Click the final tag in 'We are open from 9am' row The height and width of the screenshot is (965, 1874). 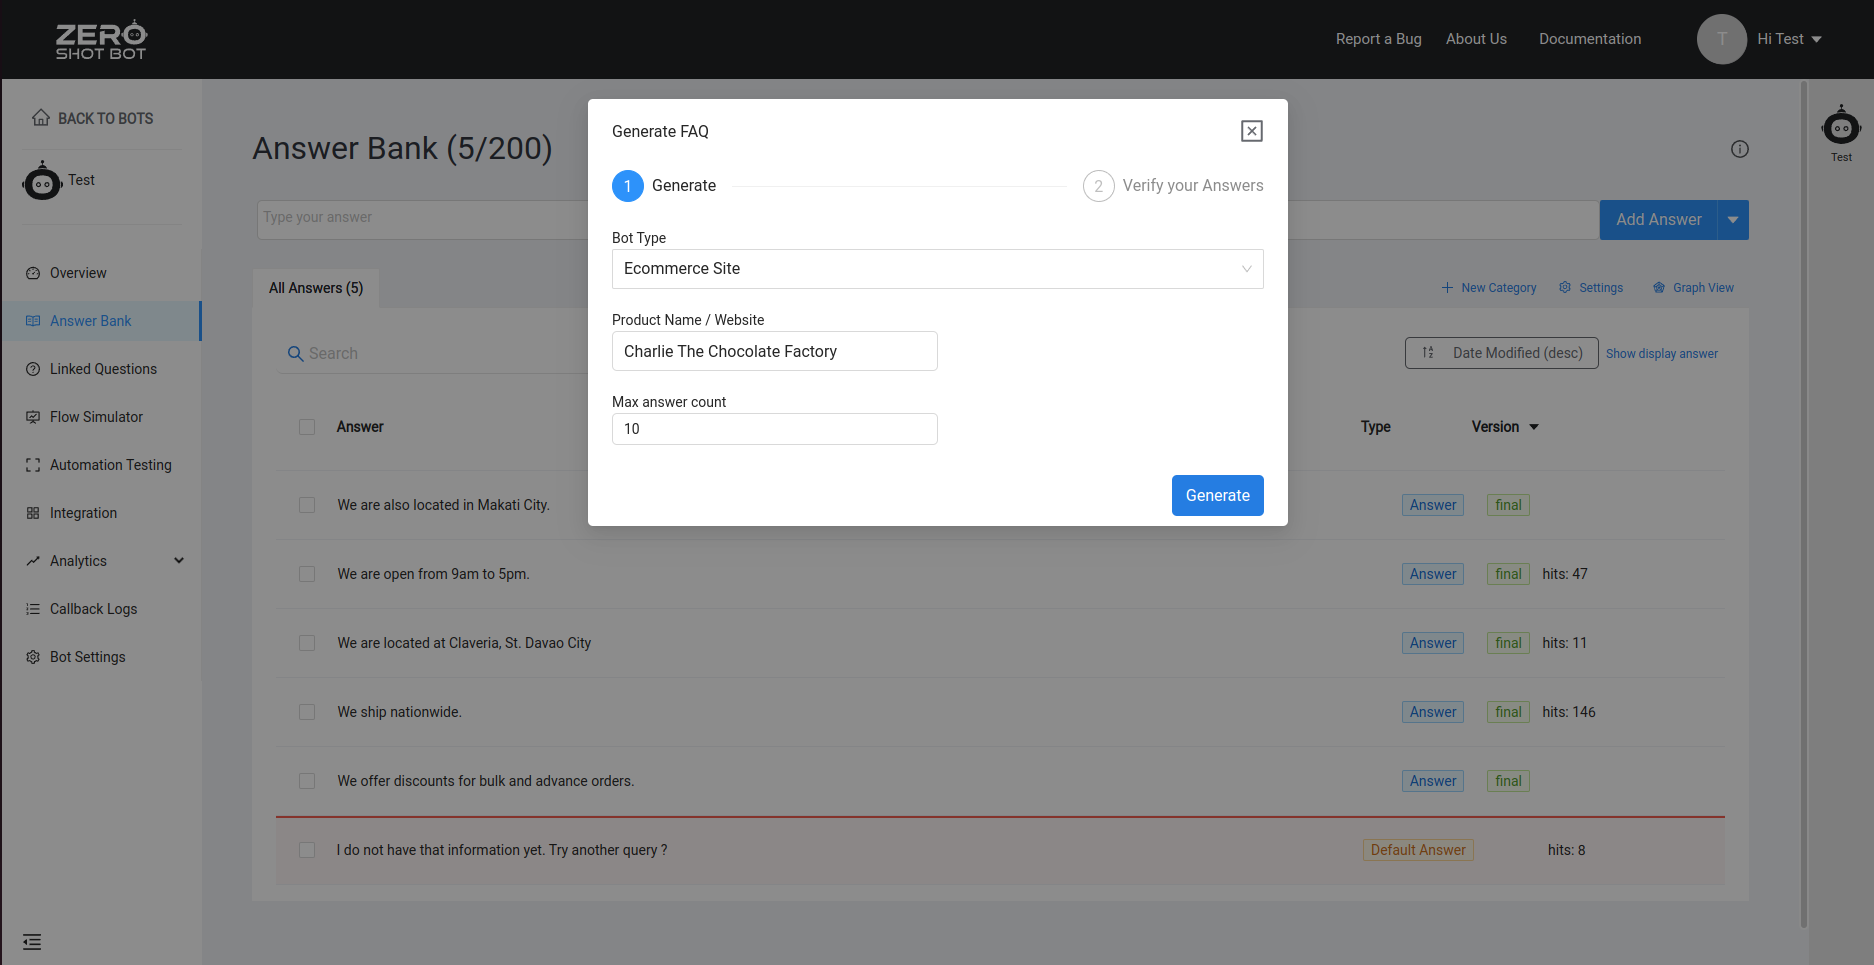[x=1508, y=574]
